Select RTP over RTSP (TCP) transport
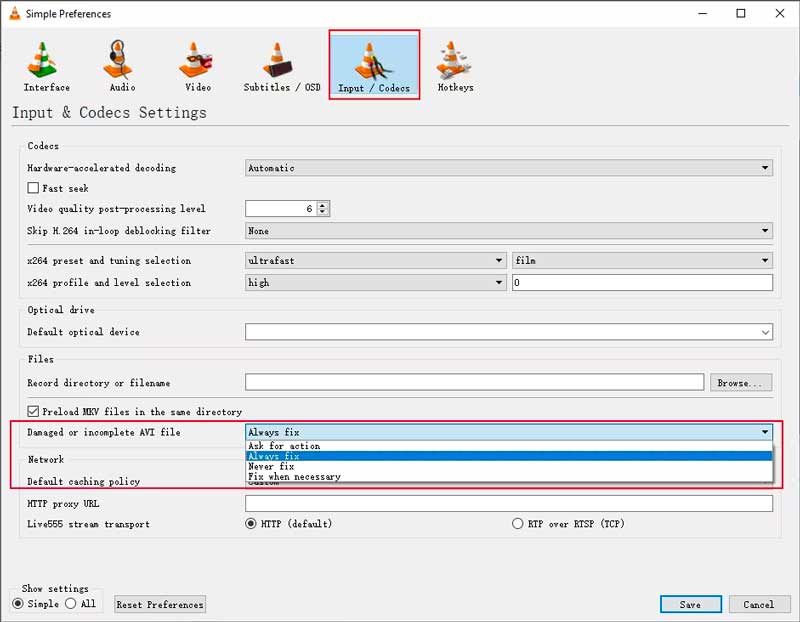Image resolution: width=800 pixels, height=622 pixels. [x=517, y=524]
